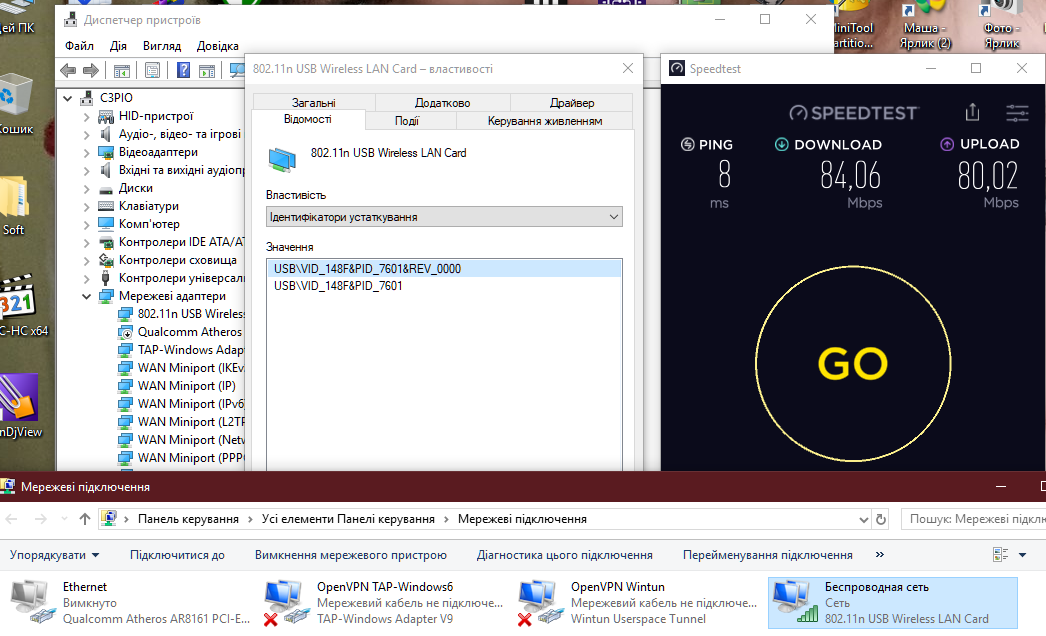Toggle the action pane icon in Device Manager toolbar
Screen dimensions: 1046x636
click(x=207, y=71)
